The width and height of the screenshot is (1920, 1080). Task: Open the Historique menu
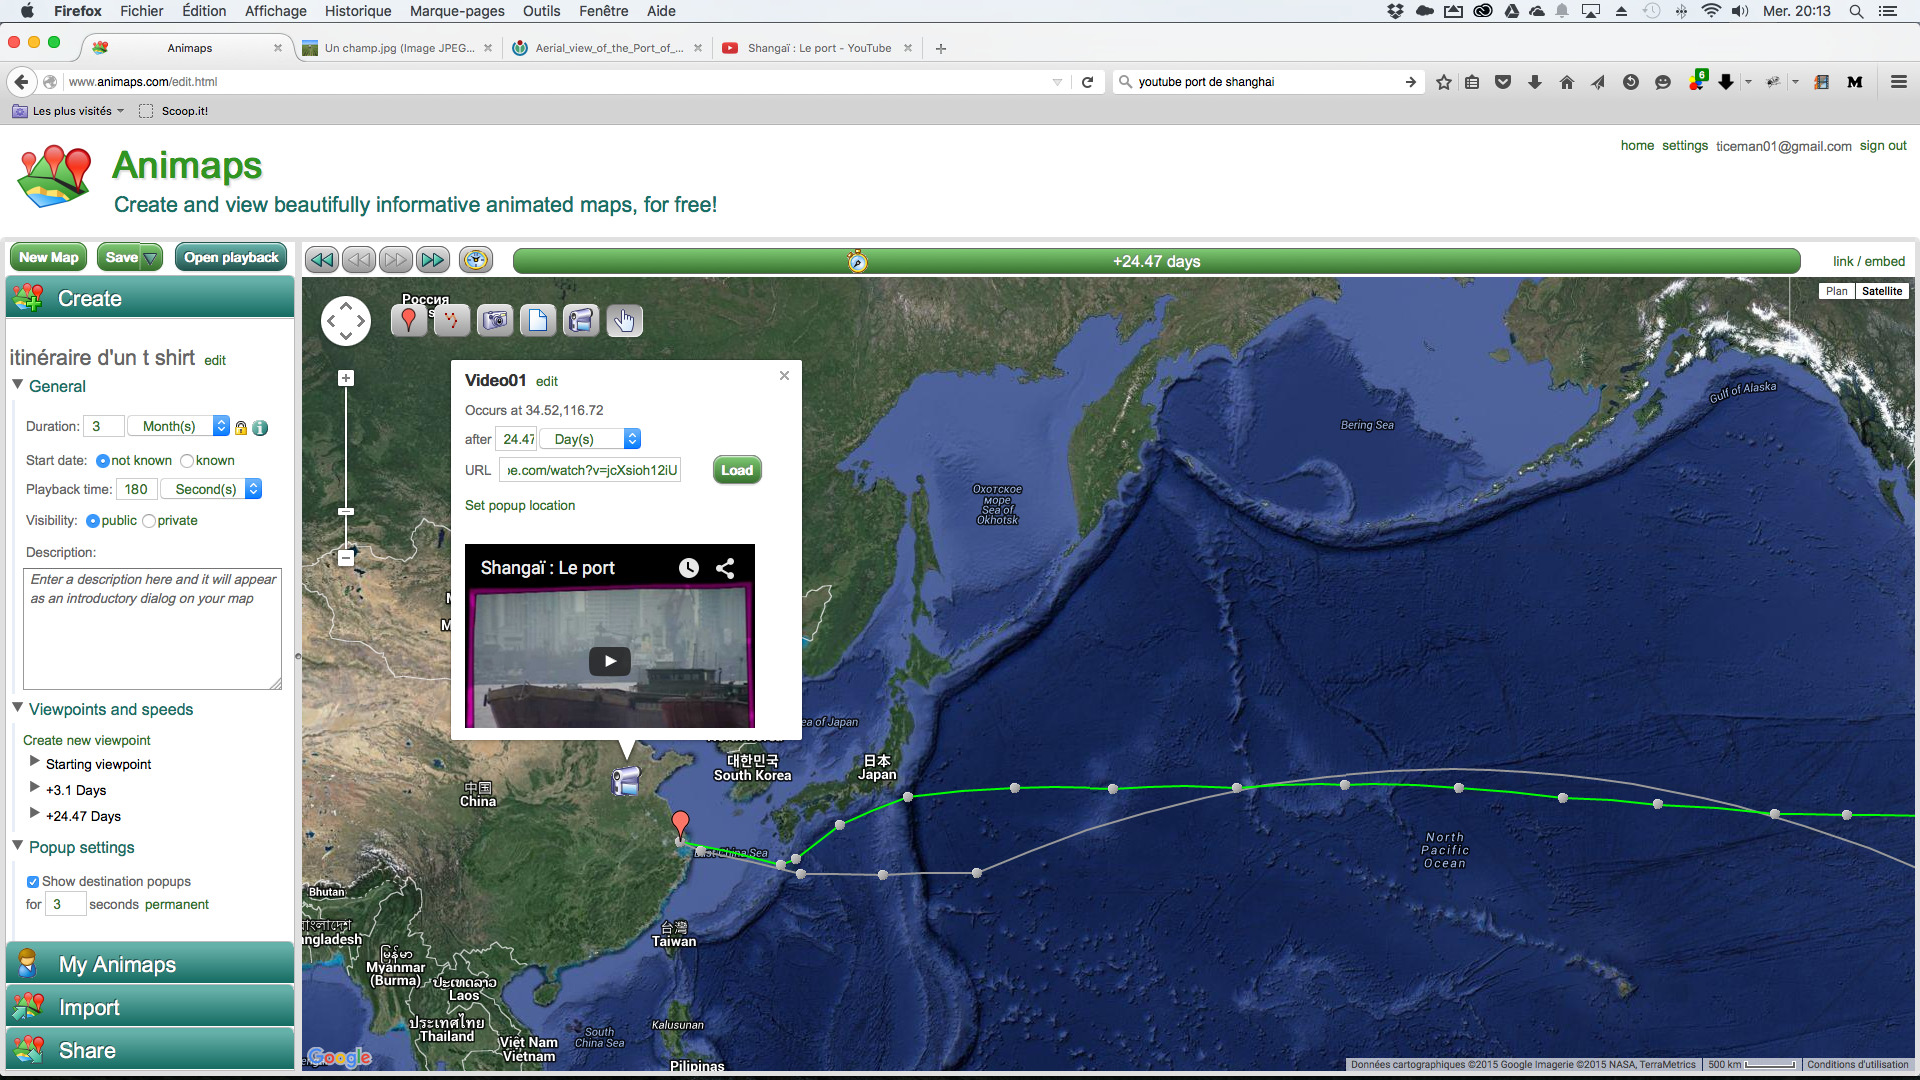pos(358,11)
